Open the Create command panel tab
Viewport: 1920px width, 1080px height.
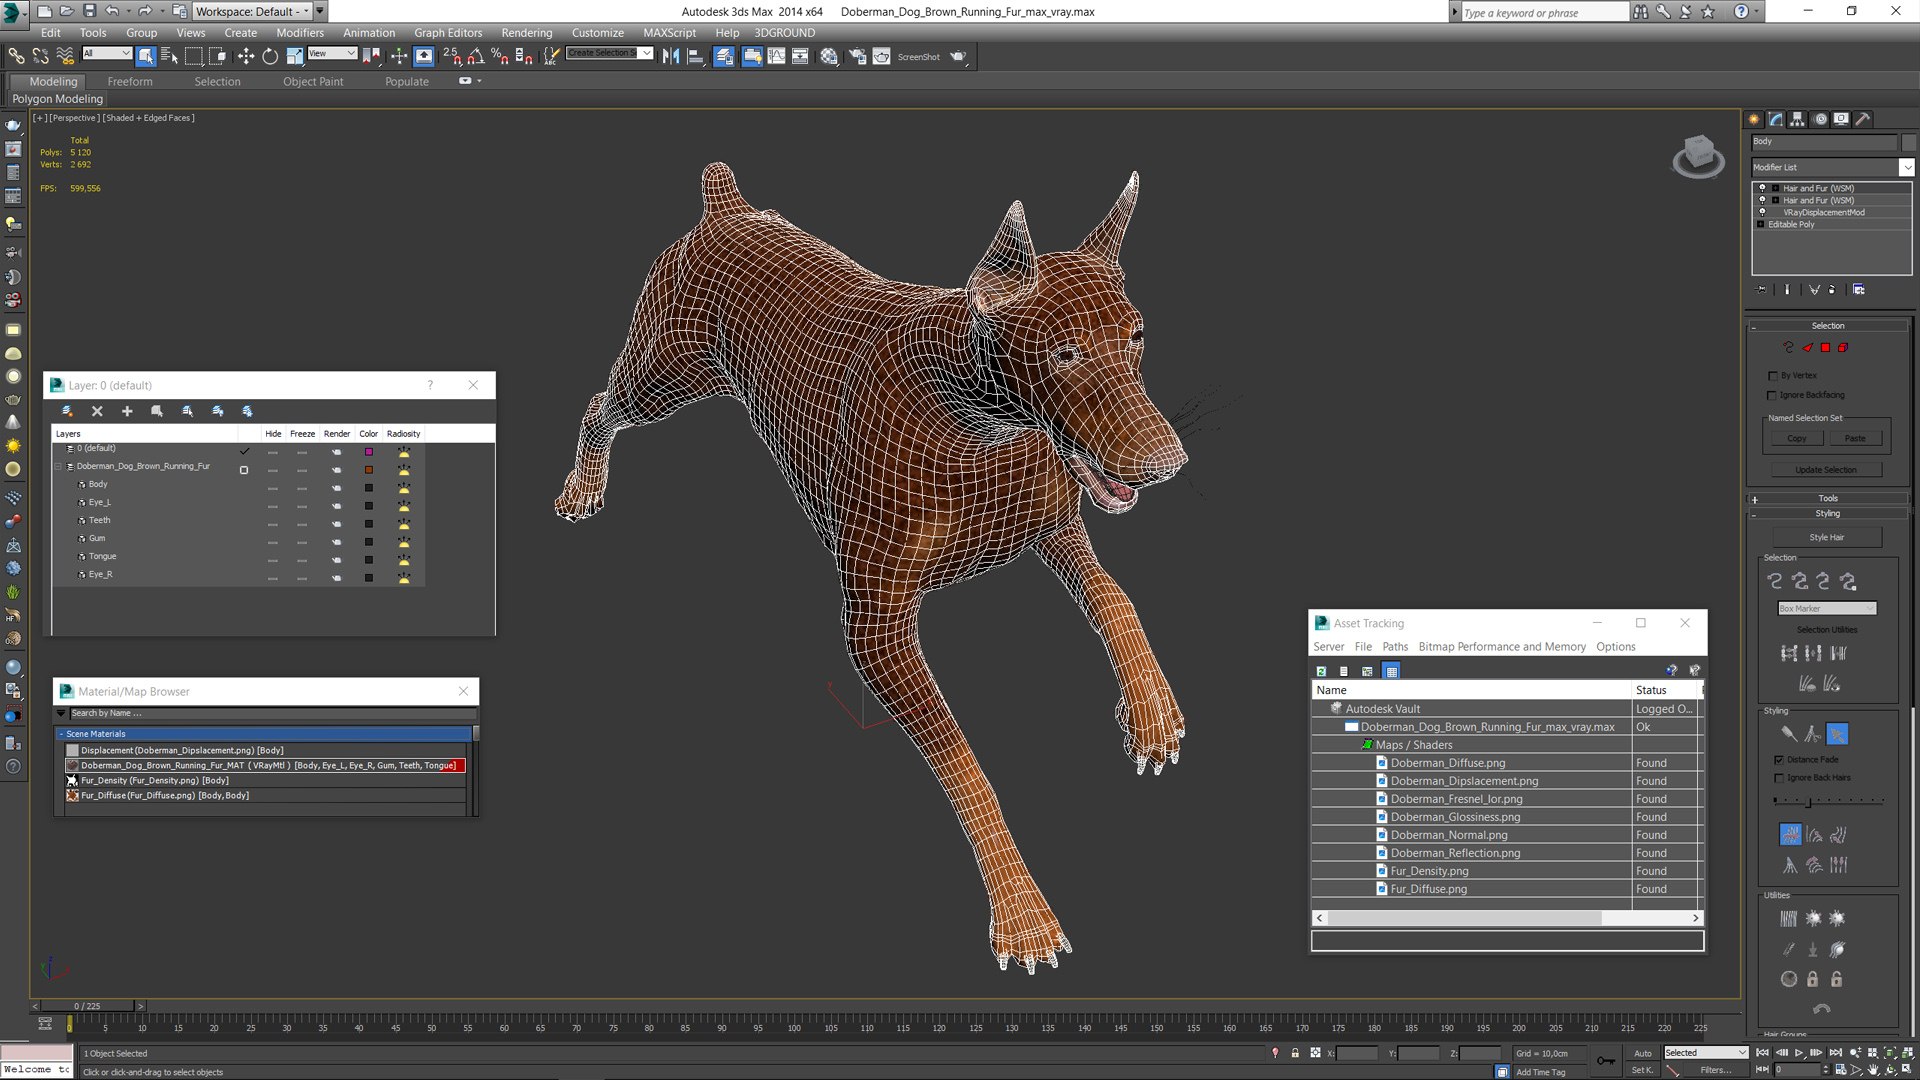pyautogui.click(x=1754, y=119)
